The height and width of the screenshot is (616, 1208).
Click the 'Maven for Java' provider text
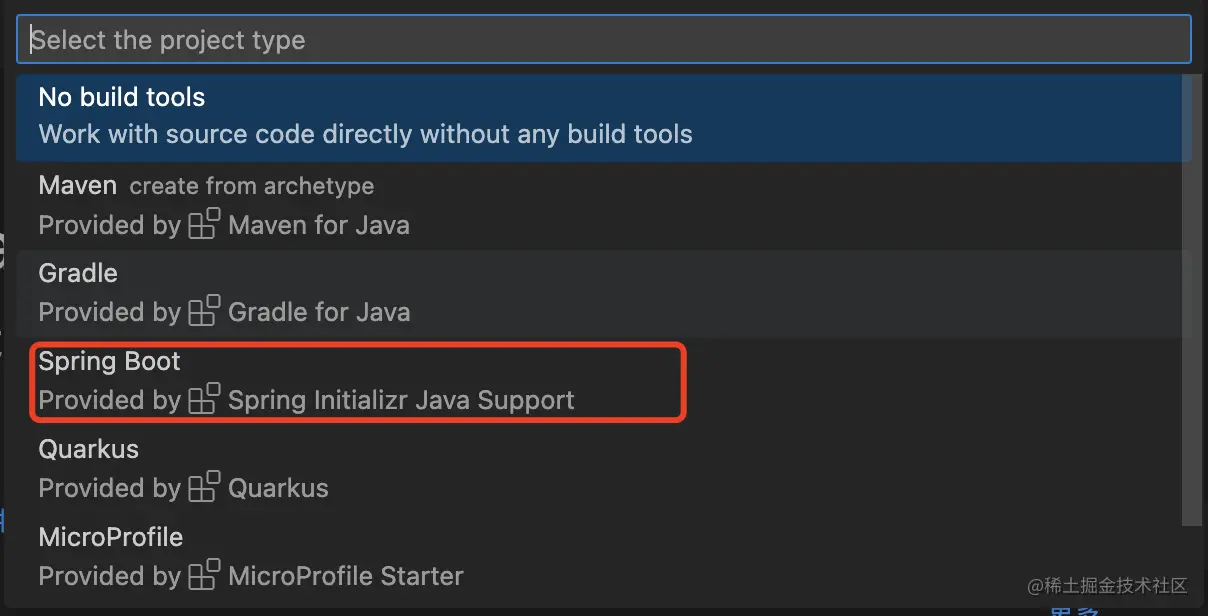tap(319, 225)
